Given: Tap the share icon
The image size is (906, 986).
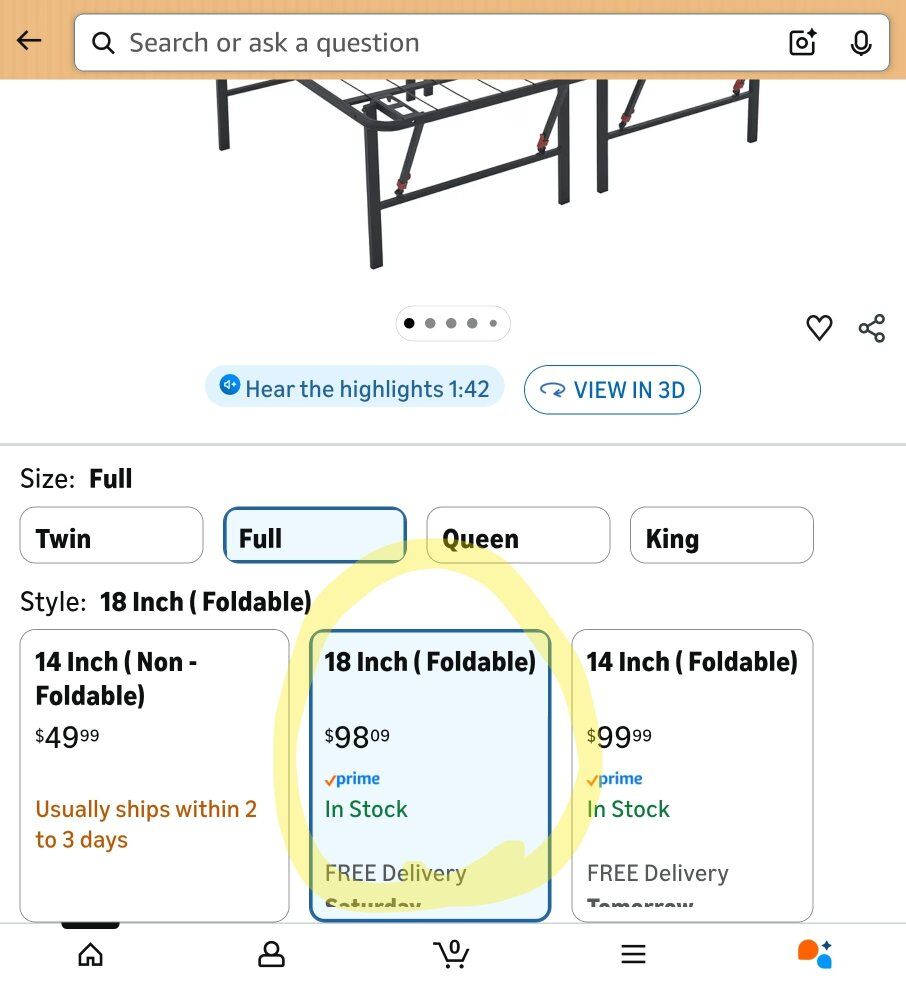Looking at the screenshot, I should [871, 328].
